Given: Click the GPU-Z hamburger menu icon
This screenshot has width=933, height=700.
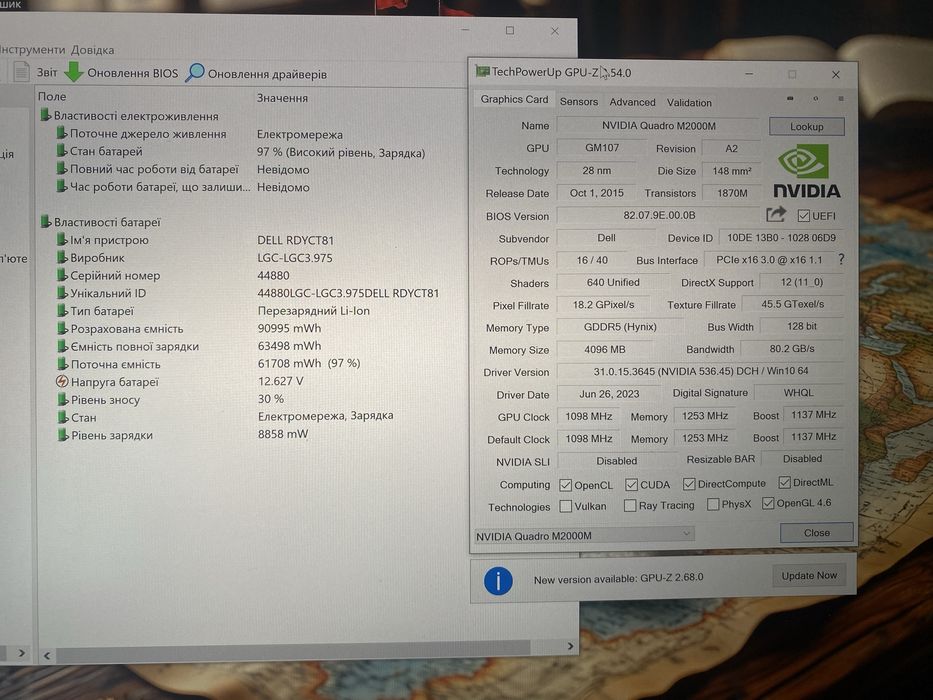Looking at the screenshot, I should (841, 99).
